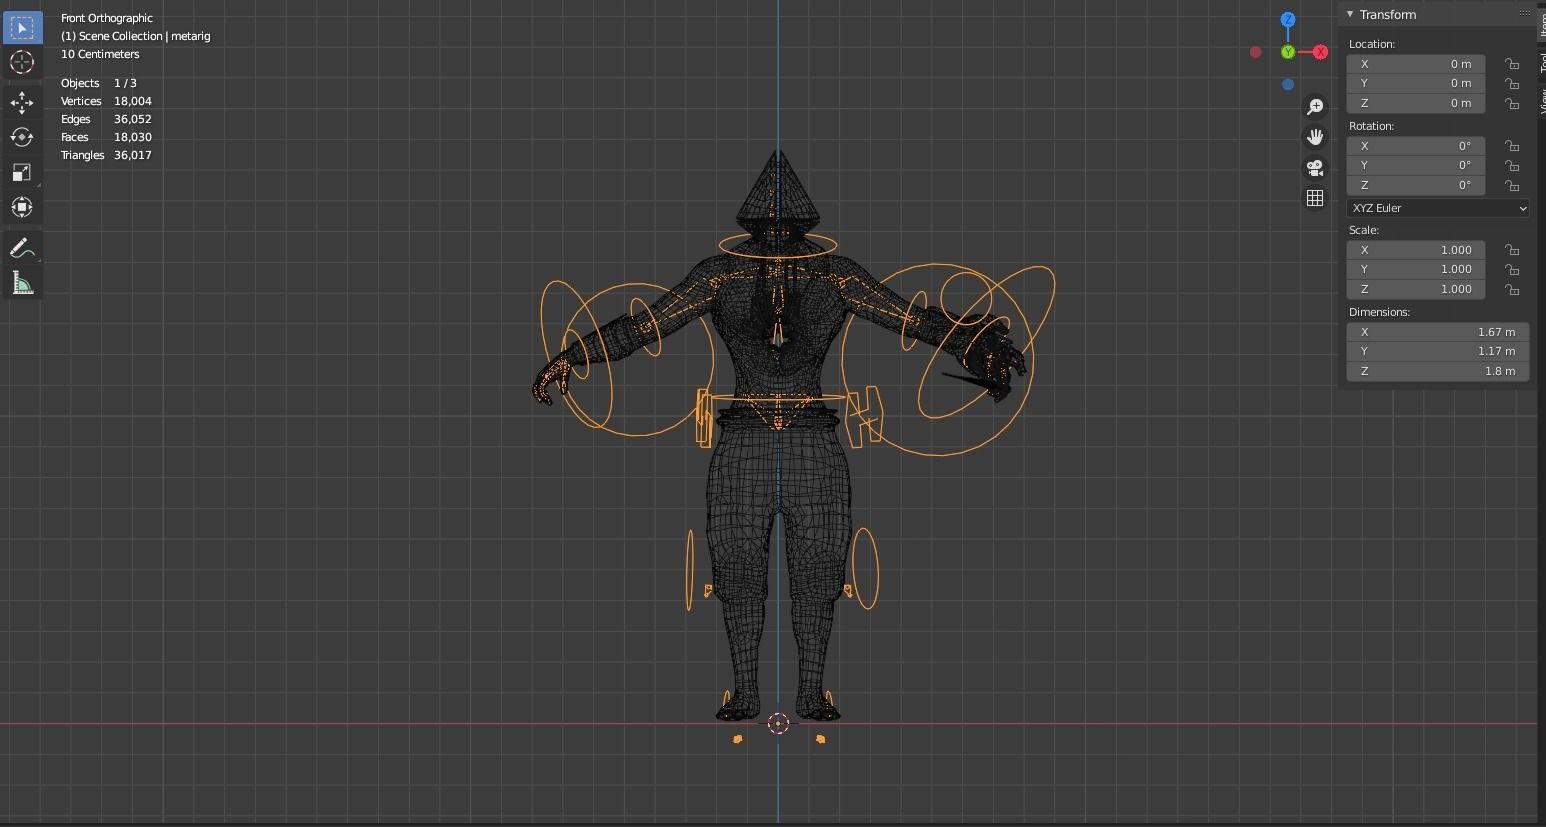Toggle camera view with camera icon

pos(1315,168)
